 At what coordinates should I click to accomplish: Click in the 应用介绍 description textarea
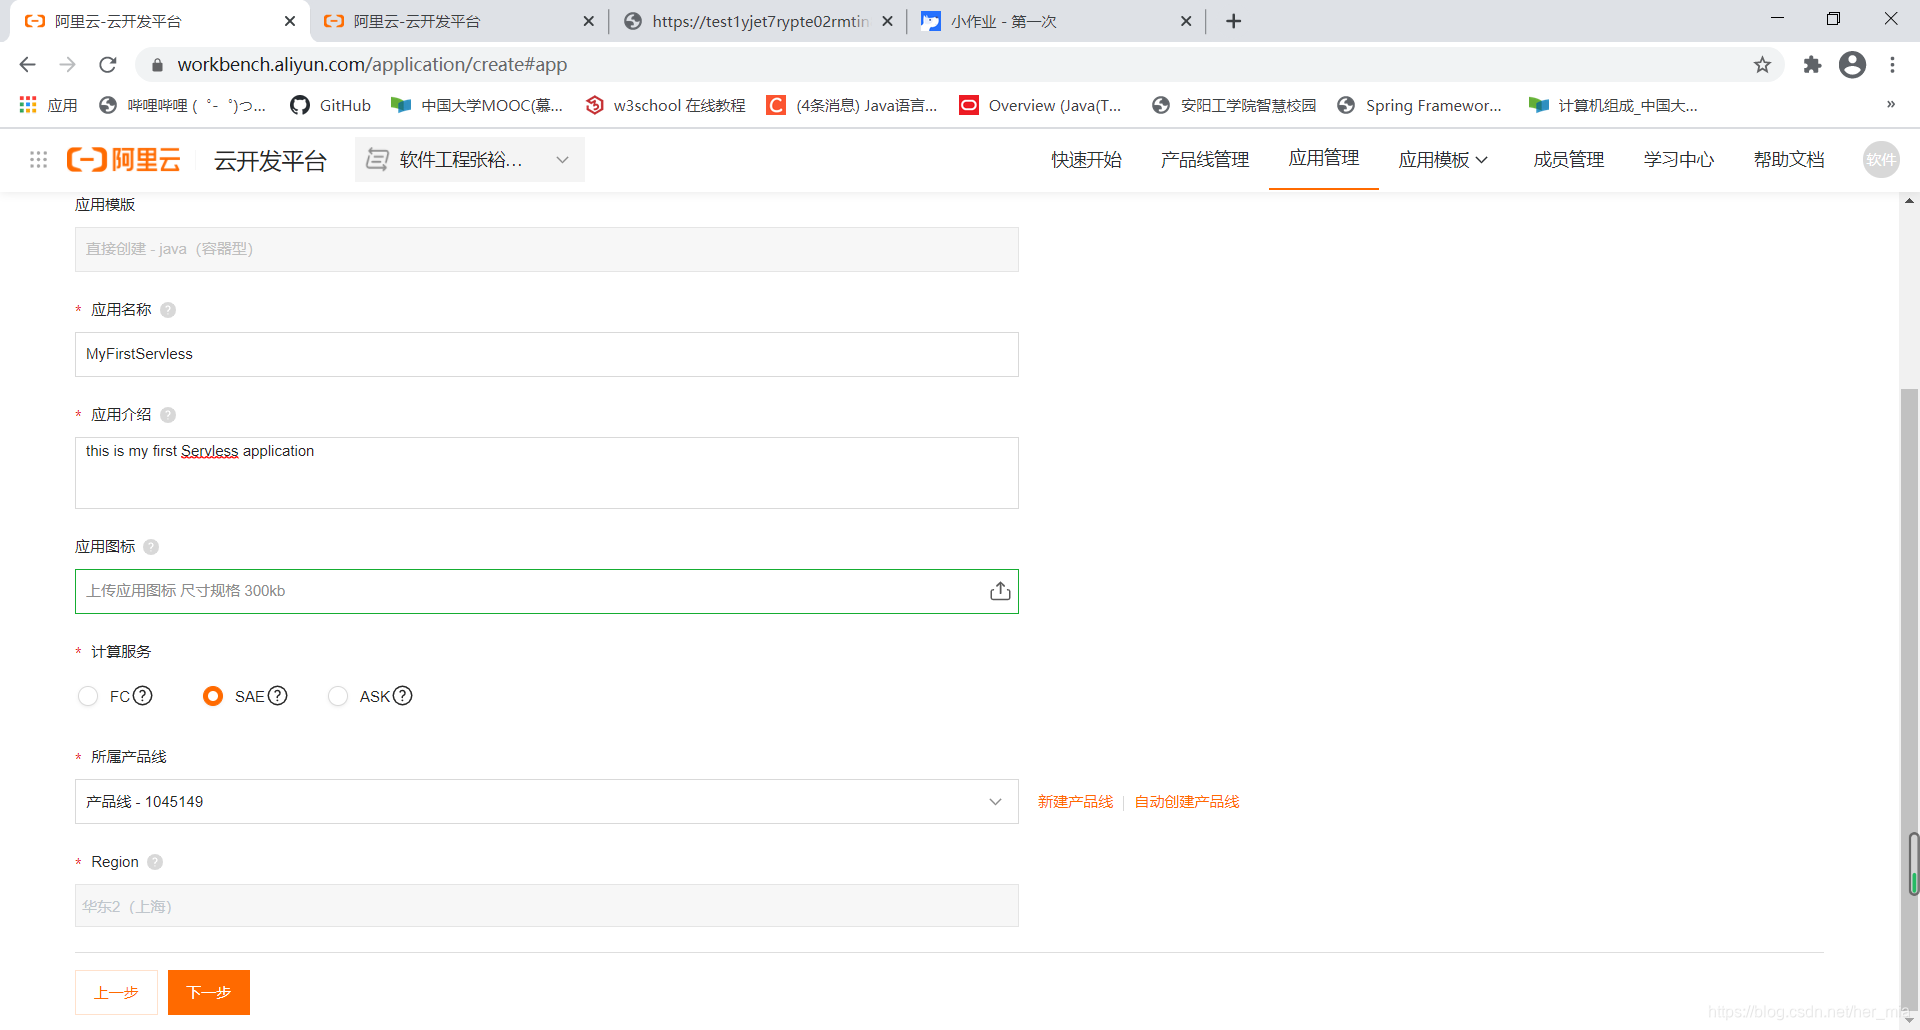pos(547,473)
